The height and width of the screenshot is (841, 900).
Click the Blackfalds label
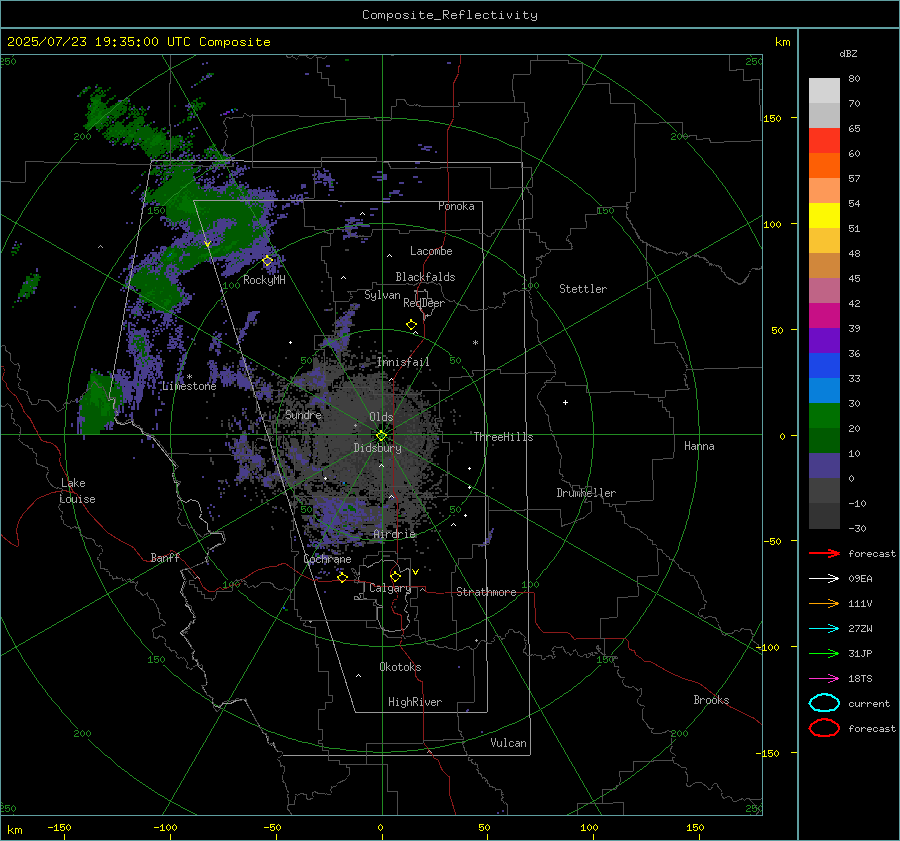point(425,277)
